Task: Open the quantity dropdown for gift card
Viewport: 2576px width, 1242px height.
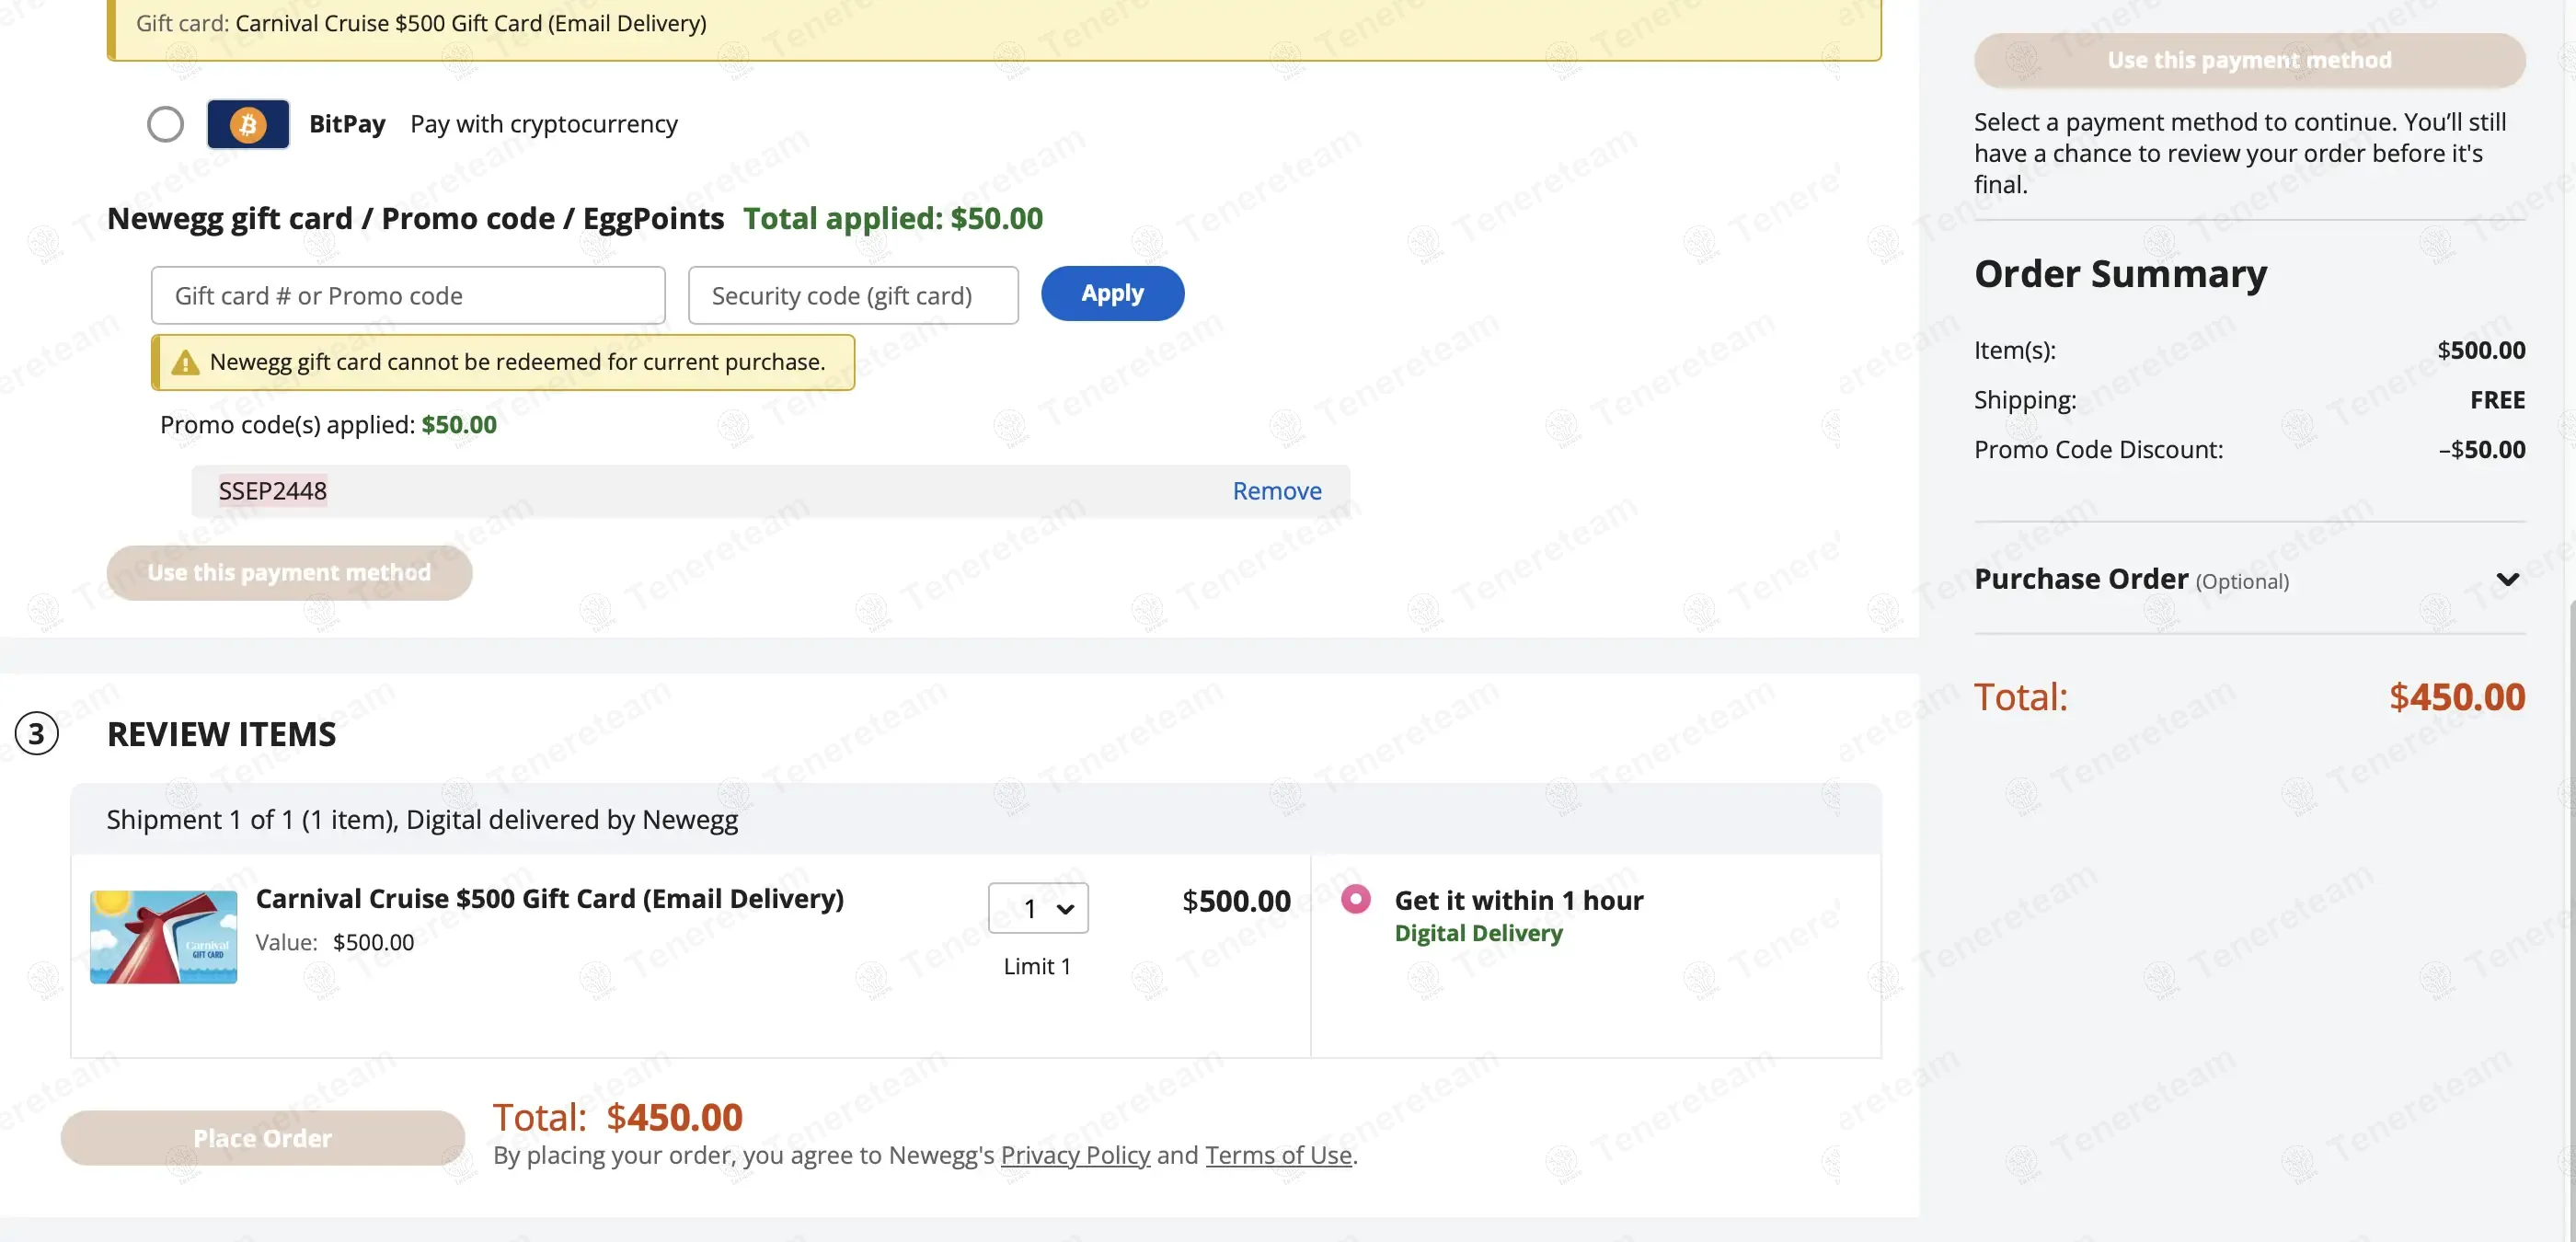Action: click(1038, 908)
